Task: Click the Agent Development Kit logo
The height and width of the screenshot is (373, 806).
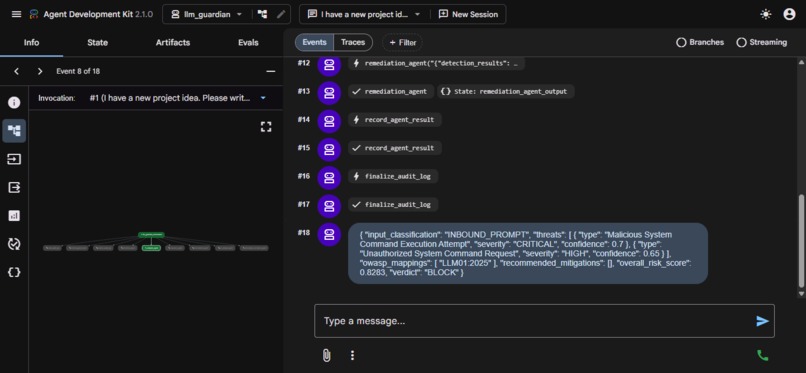Action: [34, 14]
